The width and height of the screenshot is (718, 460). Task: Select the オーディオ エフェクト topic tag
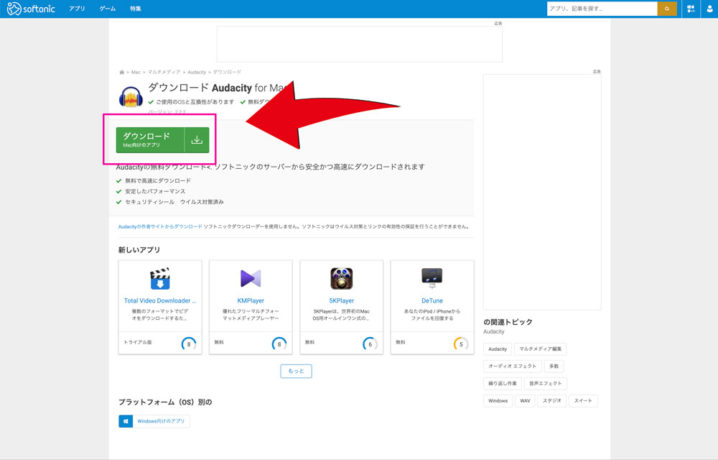(x=512, y=366)
